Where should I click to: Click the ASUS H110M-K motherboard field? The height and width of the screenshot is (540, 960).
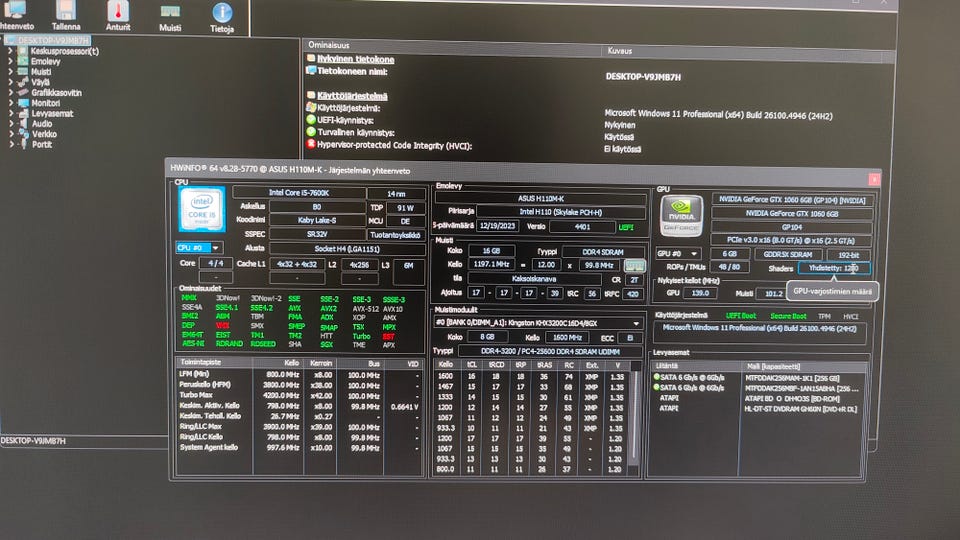pyautogui.click(x=541, y=198)
